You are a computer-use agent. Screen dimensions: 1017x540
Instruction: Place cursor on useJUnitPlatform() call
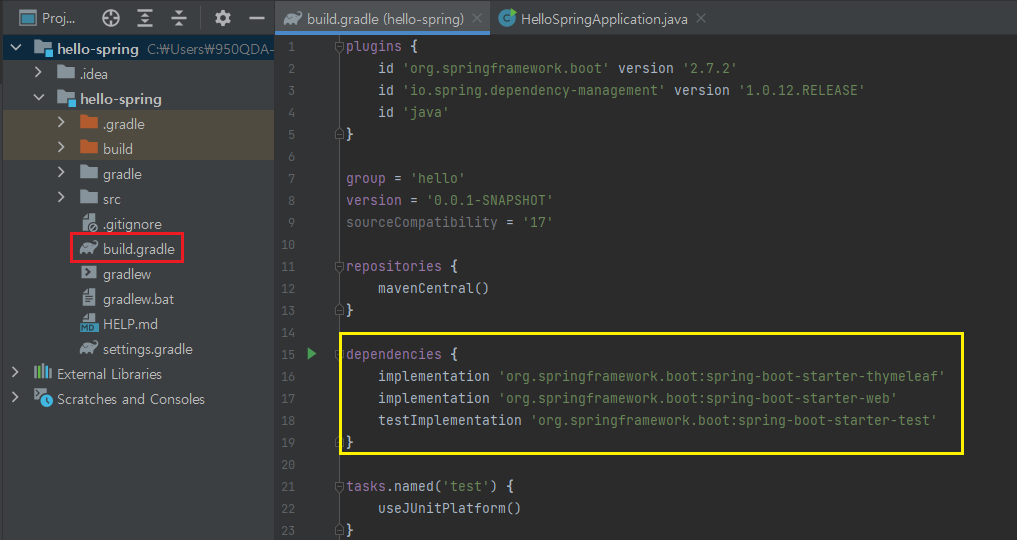point(449,508)
